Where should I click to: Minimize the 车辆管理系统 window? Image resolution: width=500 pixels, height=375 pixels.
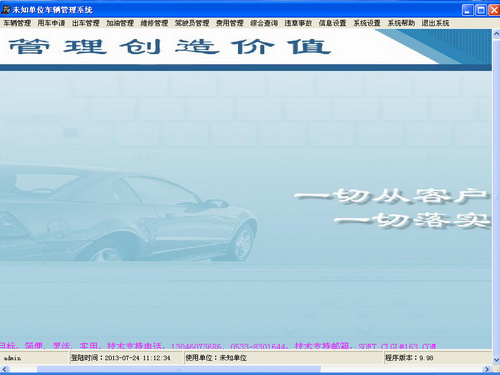pyautogui.click(x=468, y=10)
